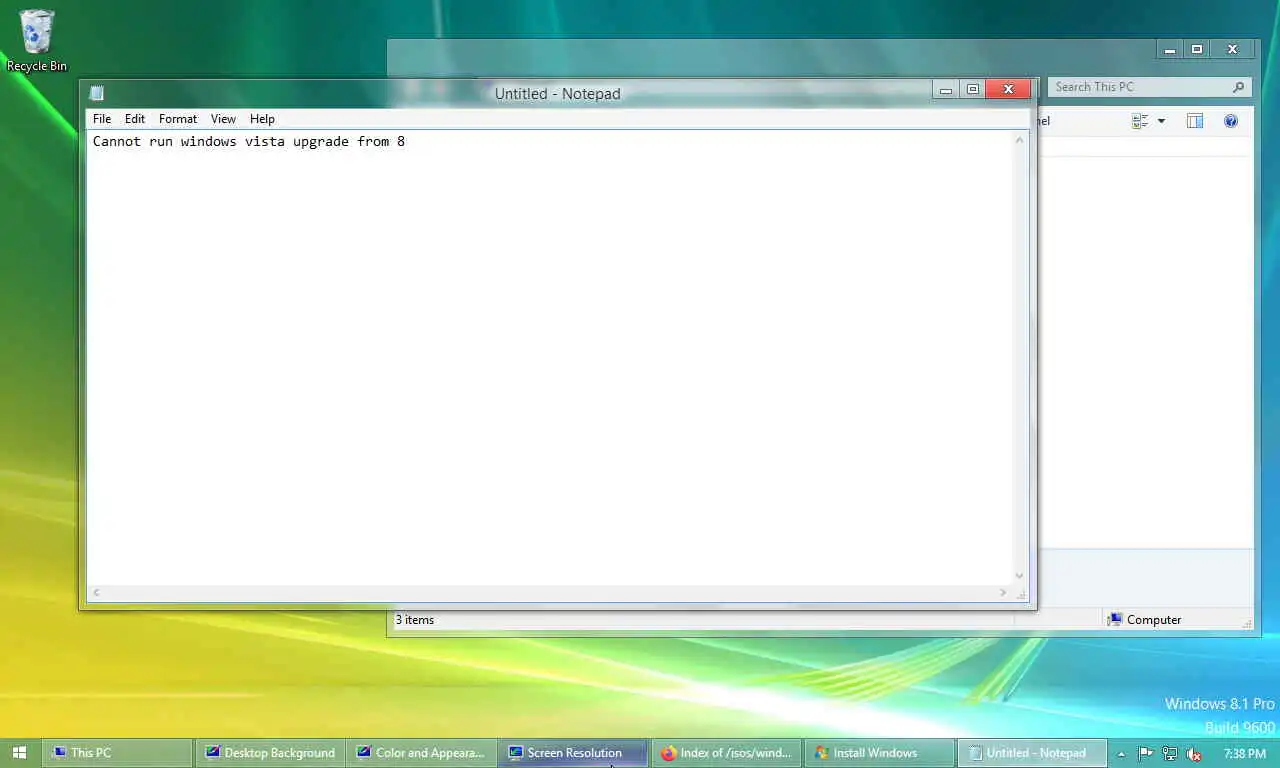Switch to Firefox 'Index of /isos' taskbar button
The image size is (1280, 768).
coord(727,753)
